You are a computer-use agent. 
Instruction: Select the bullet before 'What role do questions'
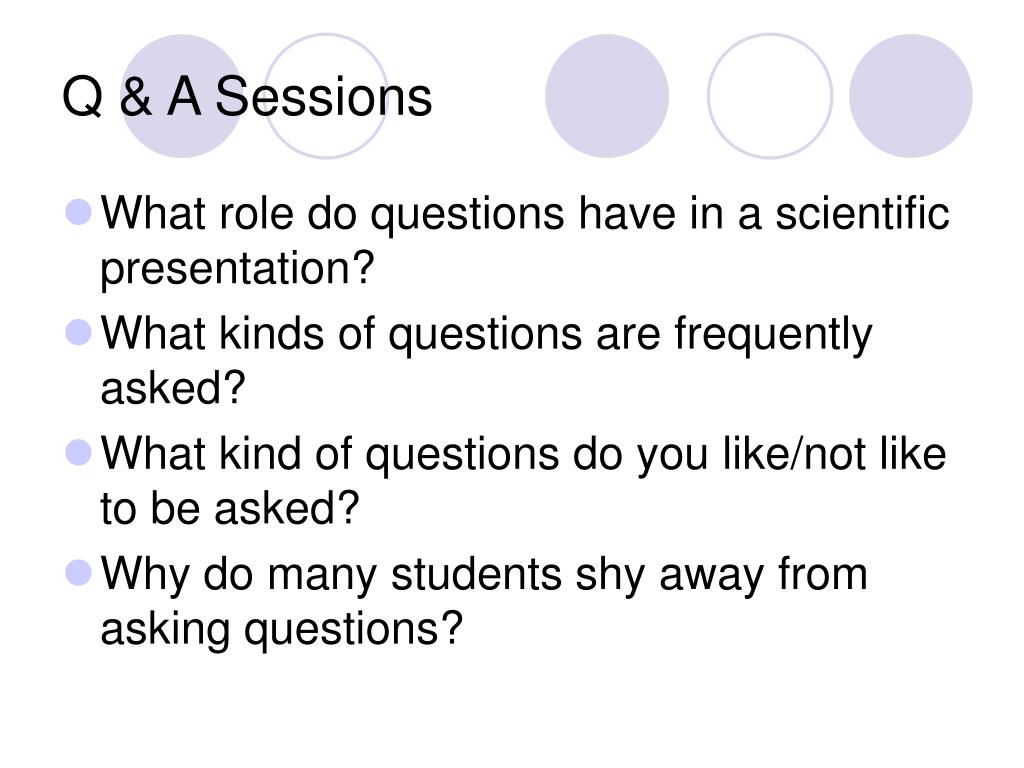[78, 212]
